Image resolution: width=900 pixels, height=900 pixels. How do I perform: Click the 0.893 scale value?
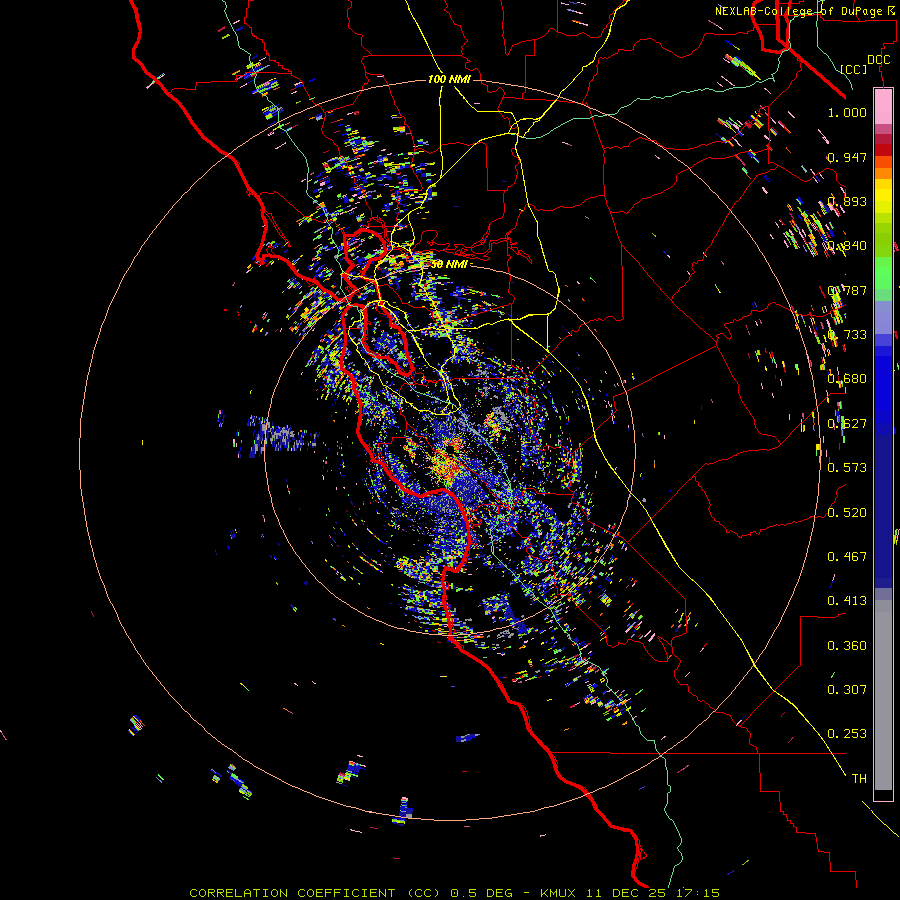[847, 201]
